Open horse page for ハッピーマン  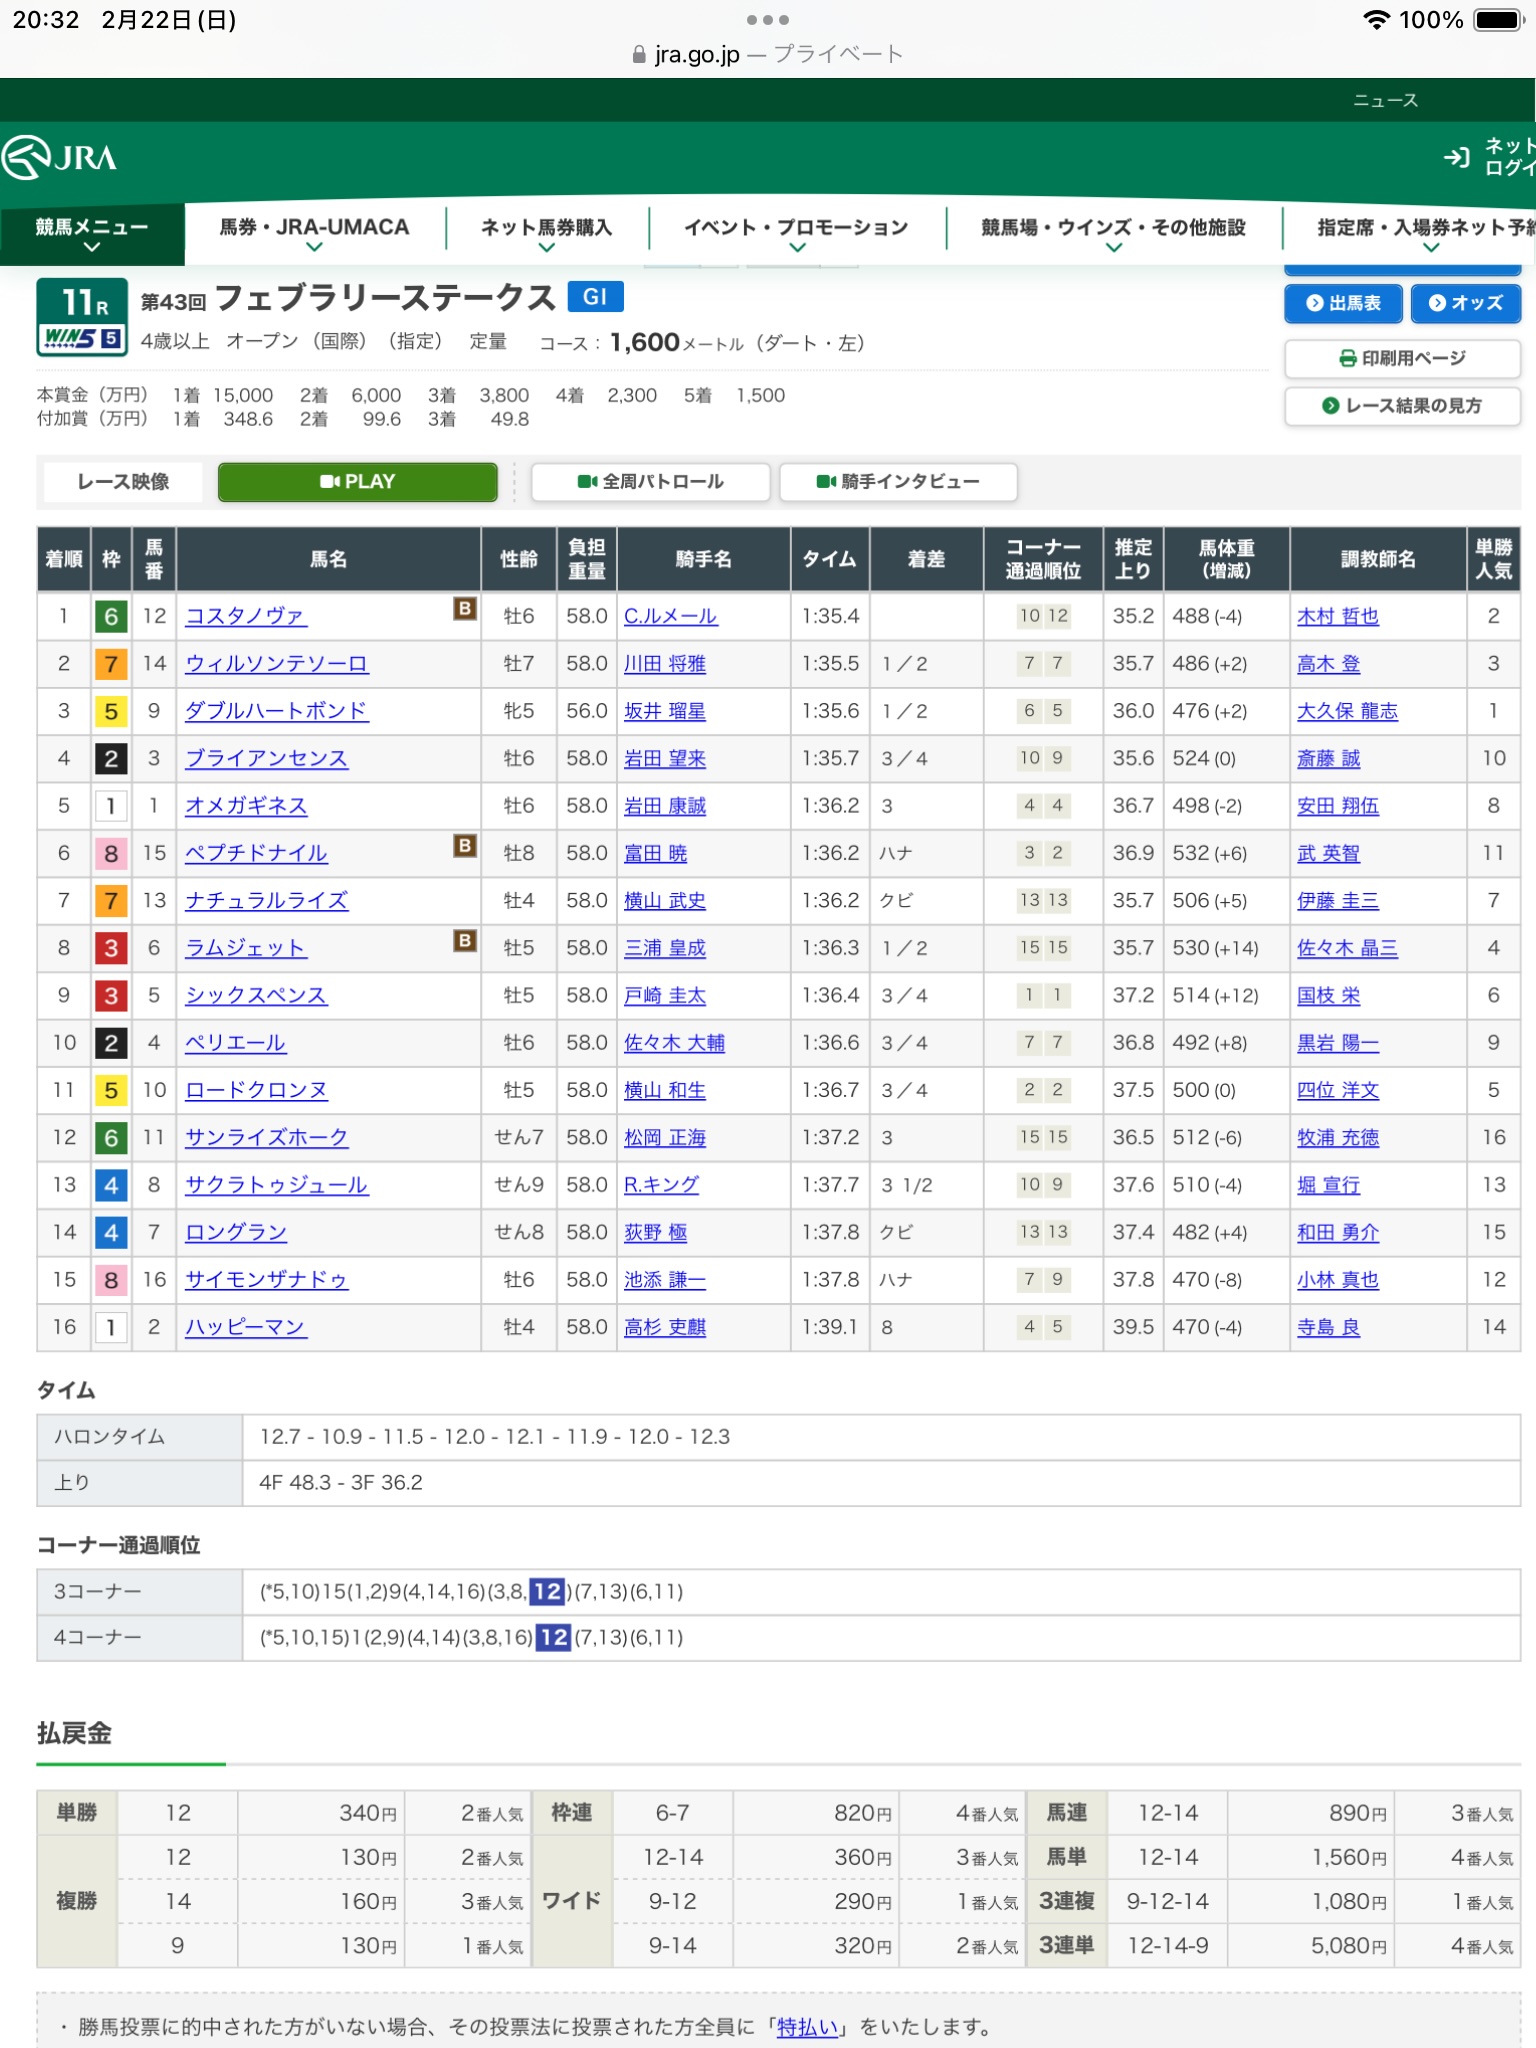click(x=246, y=1327)
